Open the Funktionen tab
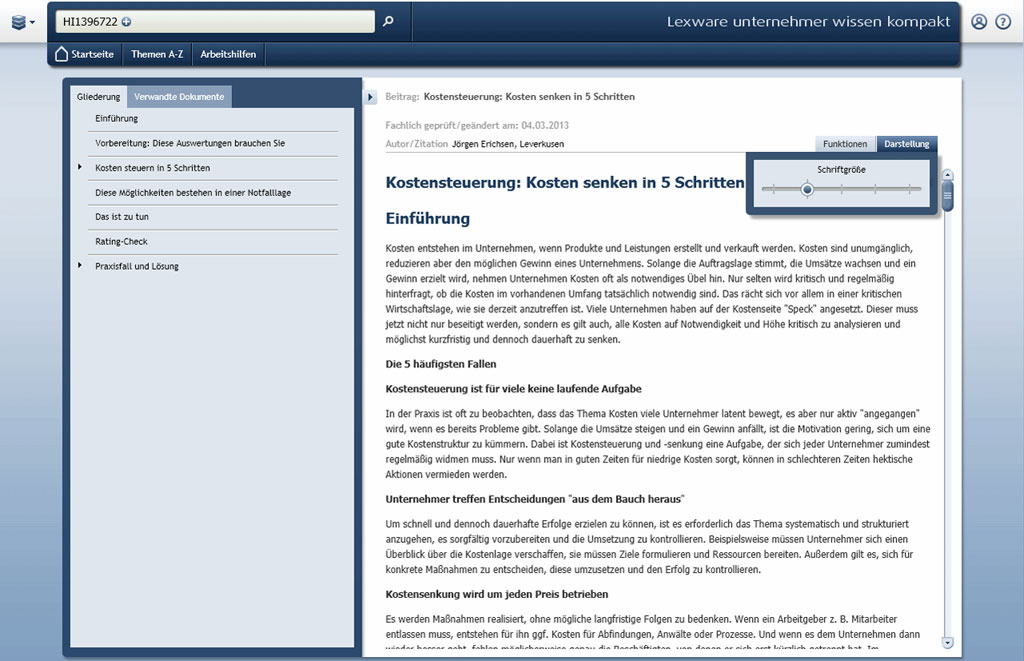The height and width of the screenshot is (661, 1024). [845, 144]
